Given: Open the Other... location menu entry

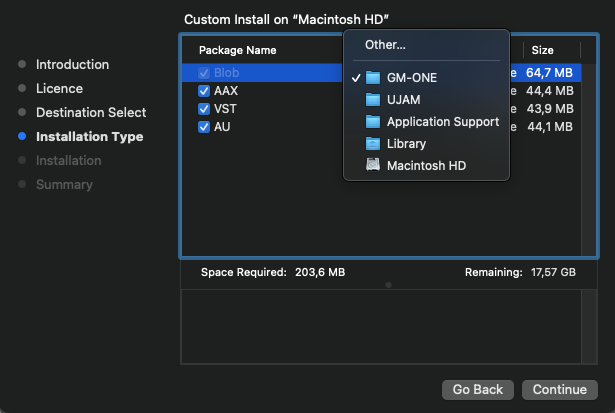Looking at the screenshot, I should 385,45.
